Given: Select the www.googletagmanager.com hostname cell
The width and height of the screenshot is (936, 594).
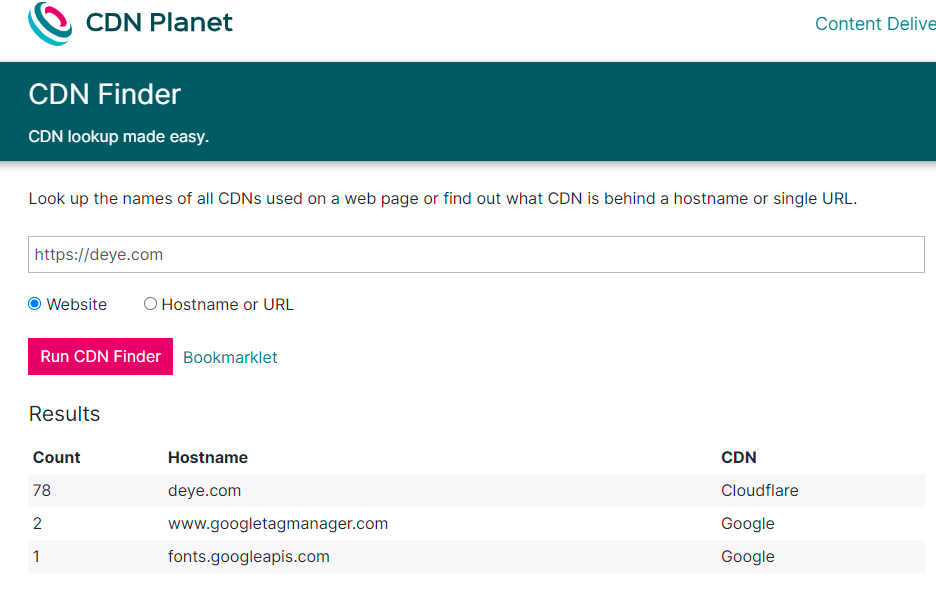Looking at the screenshot, I should click(278, 524).
